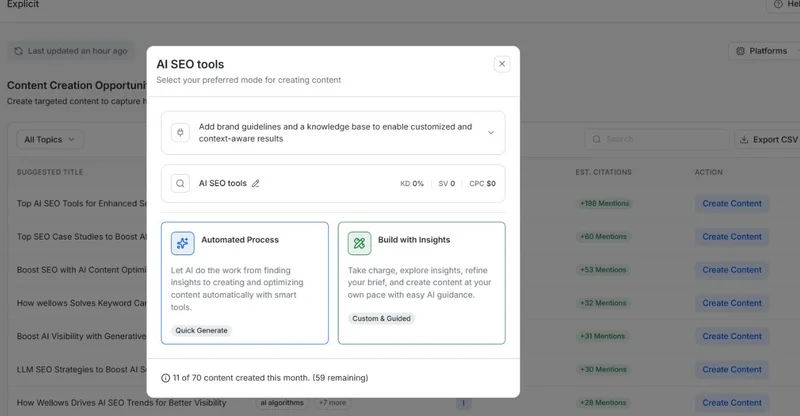Viewport: 800px width, 416px height.
Task: Expand the brand guidelines chevron
Action: 491,133
